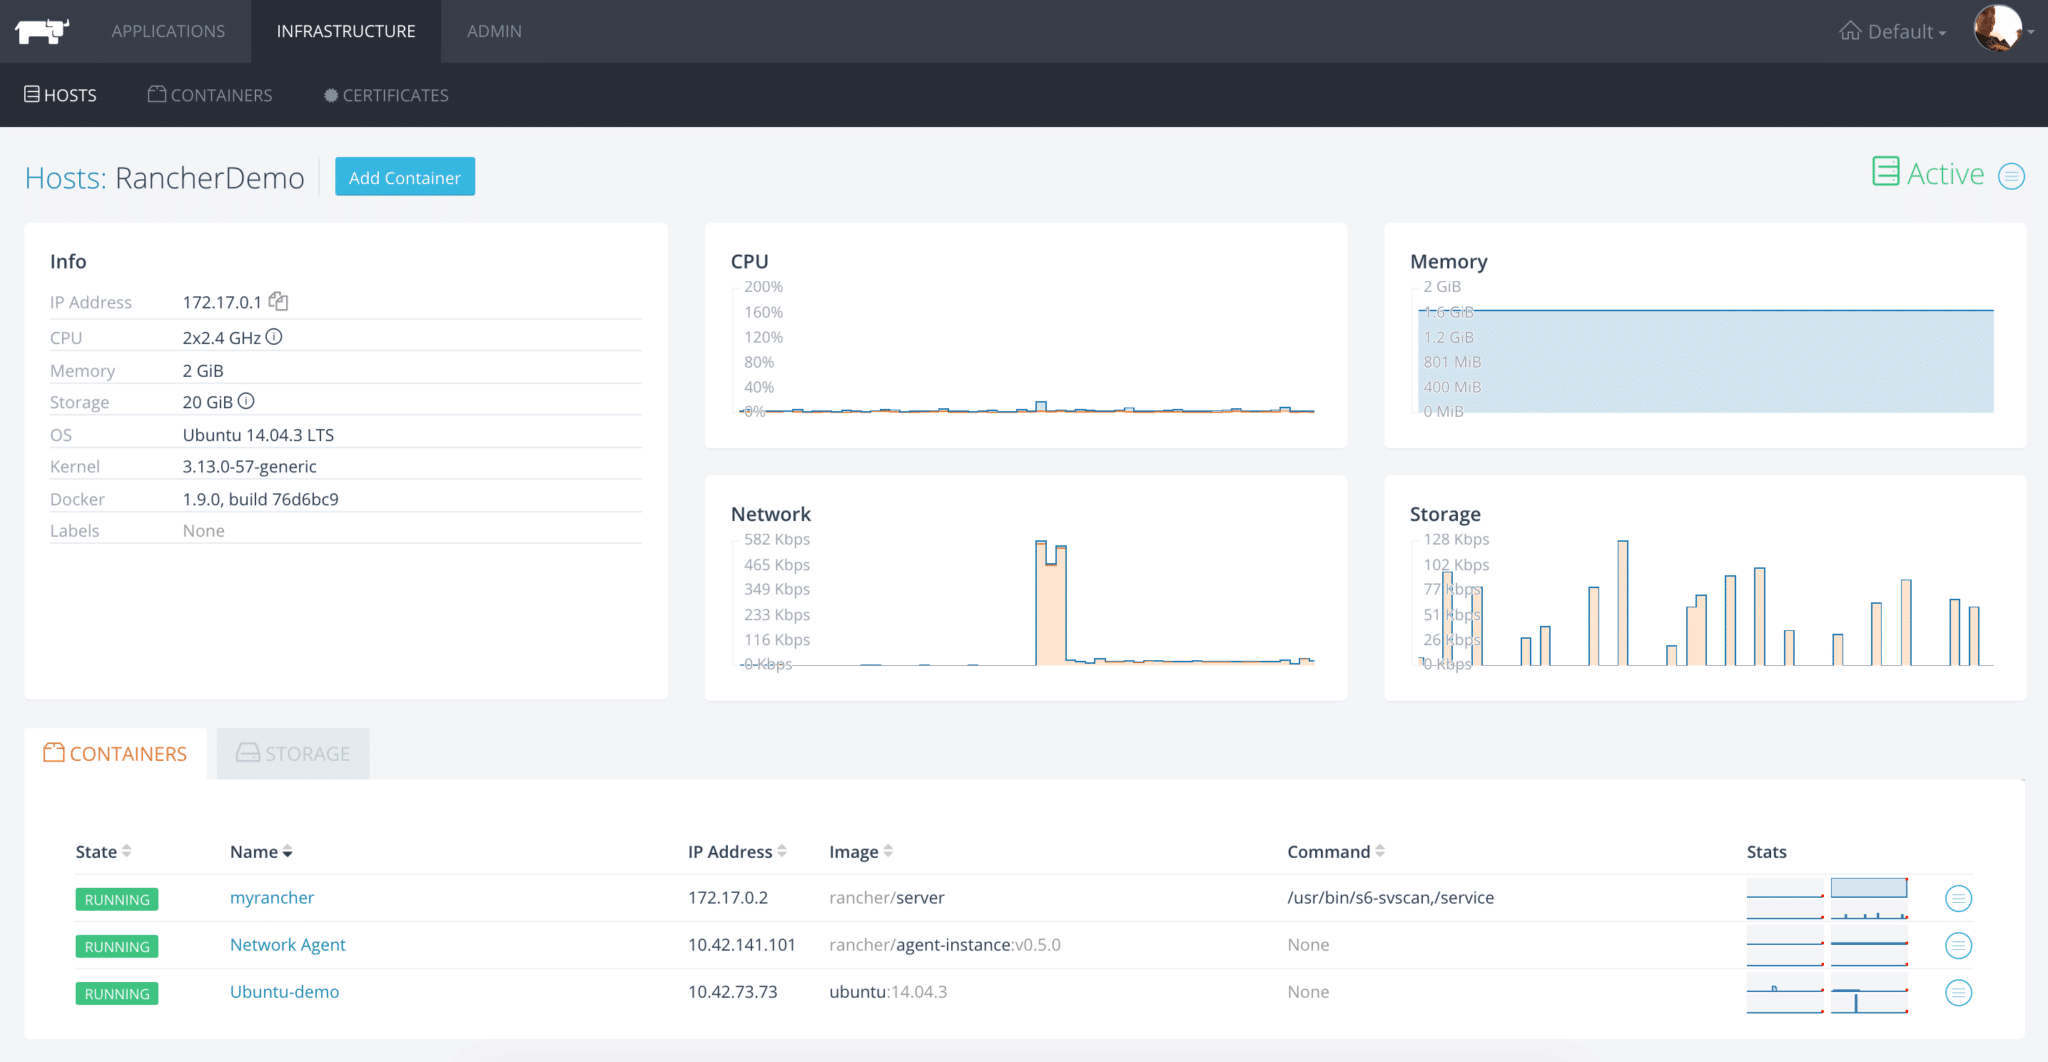Click the myrancher memory stats sparkline

point(1868,898)
